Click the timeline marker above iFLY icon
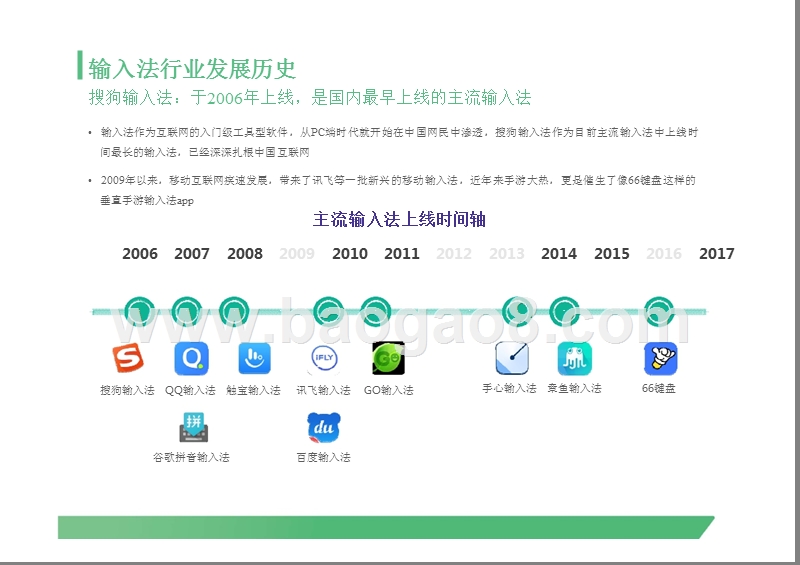800x565 pixels. [x=329, y=311]
